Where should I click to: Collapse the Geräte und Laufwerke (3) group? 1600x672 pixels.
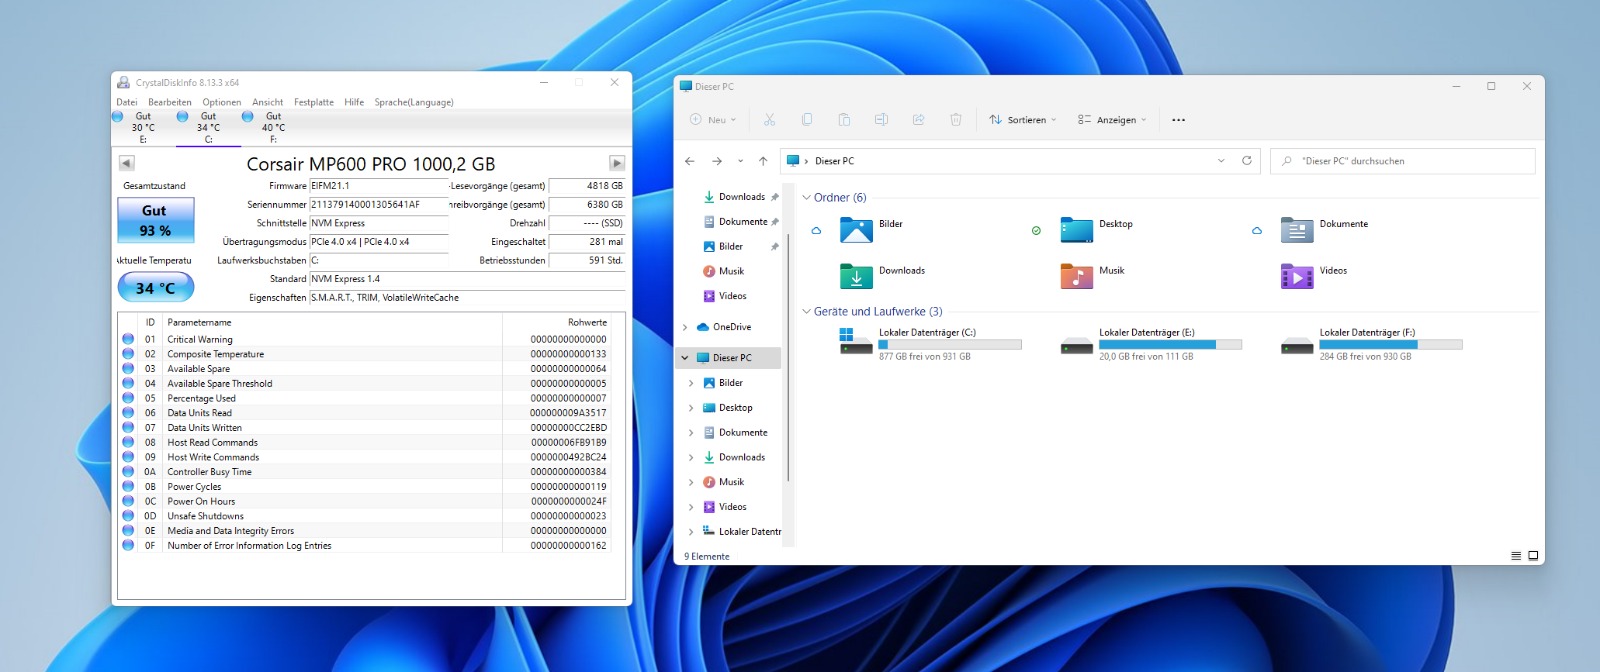coord(806,312)
